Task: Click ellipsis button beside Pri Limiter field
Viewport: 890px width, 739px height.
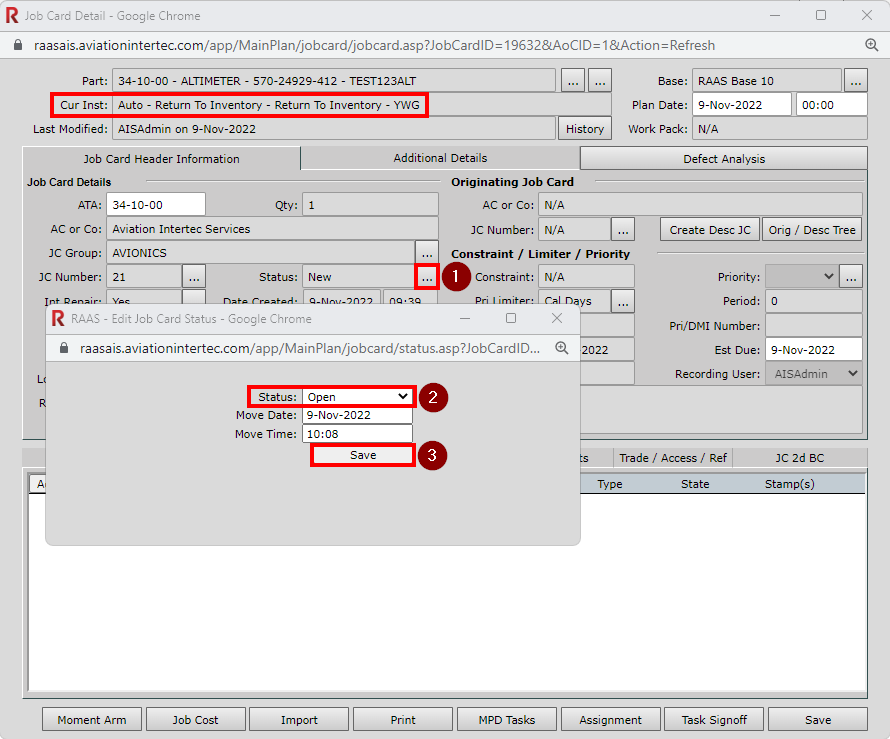Action: [623, 301]
